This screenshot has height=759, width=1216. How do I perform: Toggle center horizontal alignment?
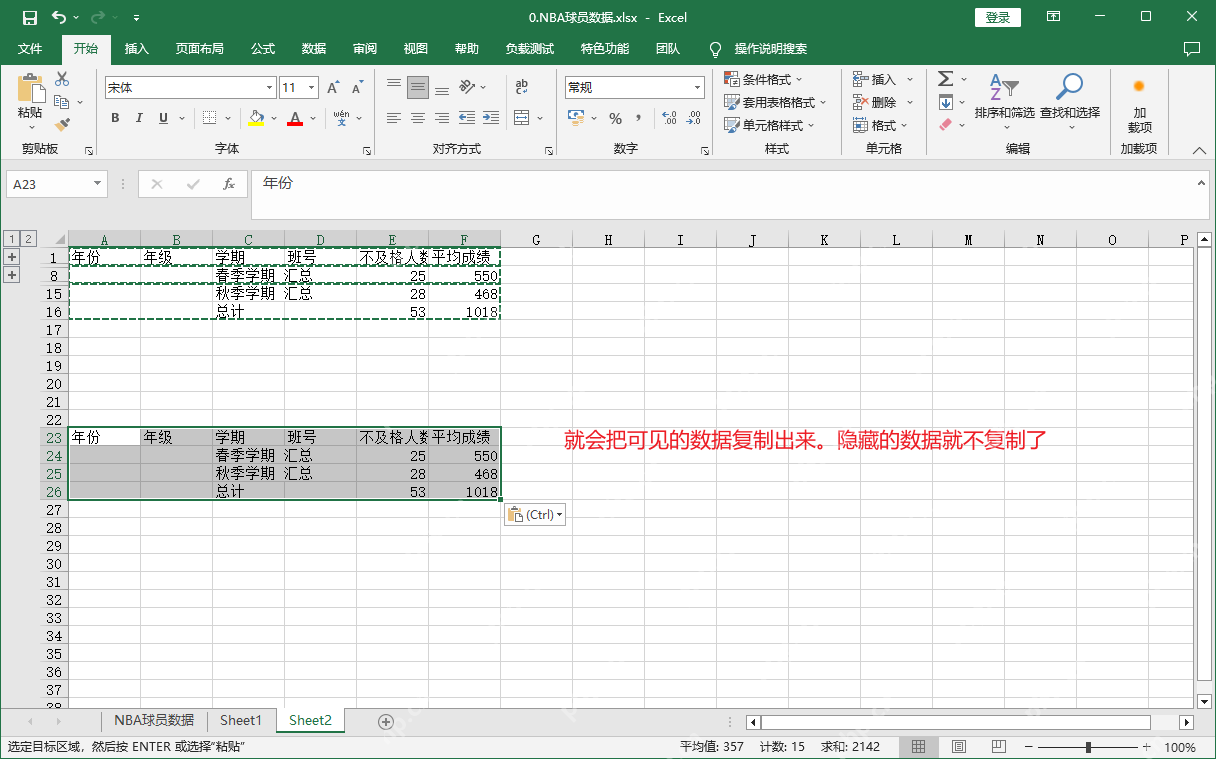(x=418, y=118)
